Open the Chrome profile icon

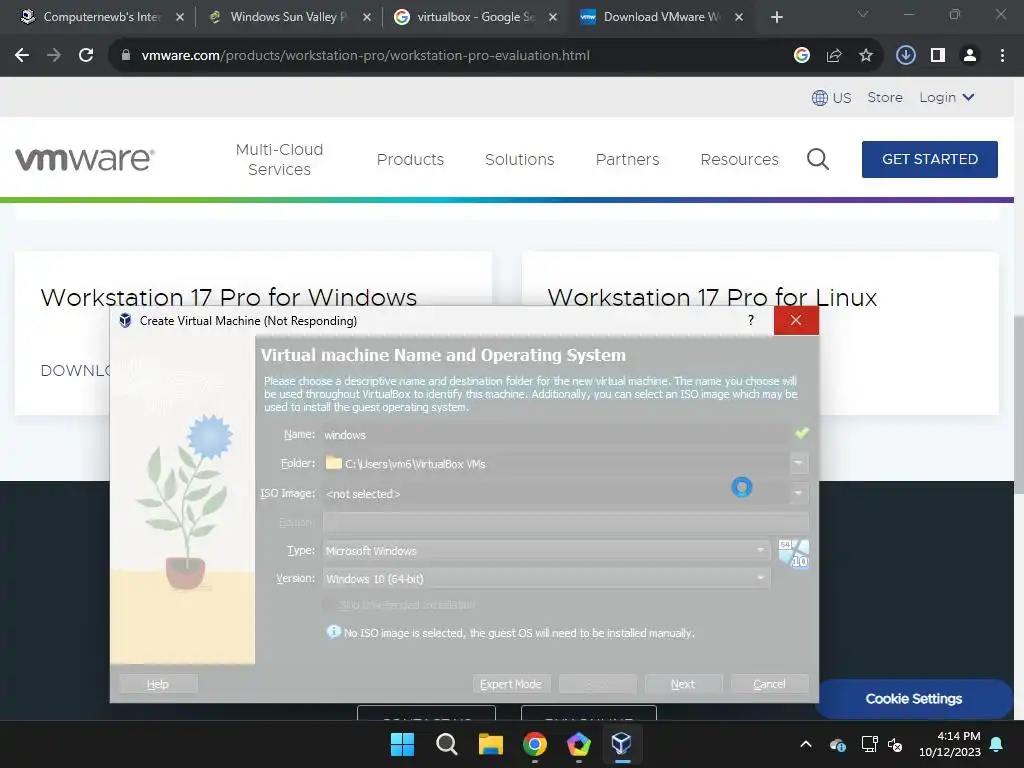click(x=970, y=56)
